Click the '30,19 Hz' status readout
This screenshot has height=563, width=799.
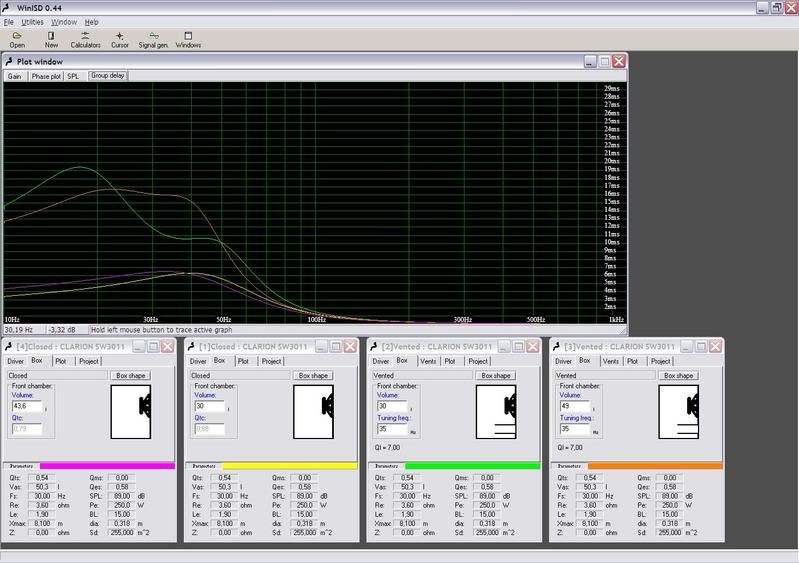point(24,330)
